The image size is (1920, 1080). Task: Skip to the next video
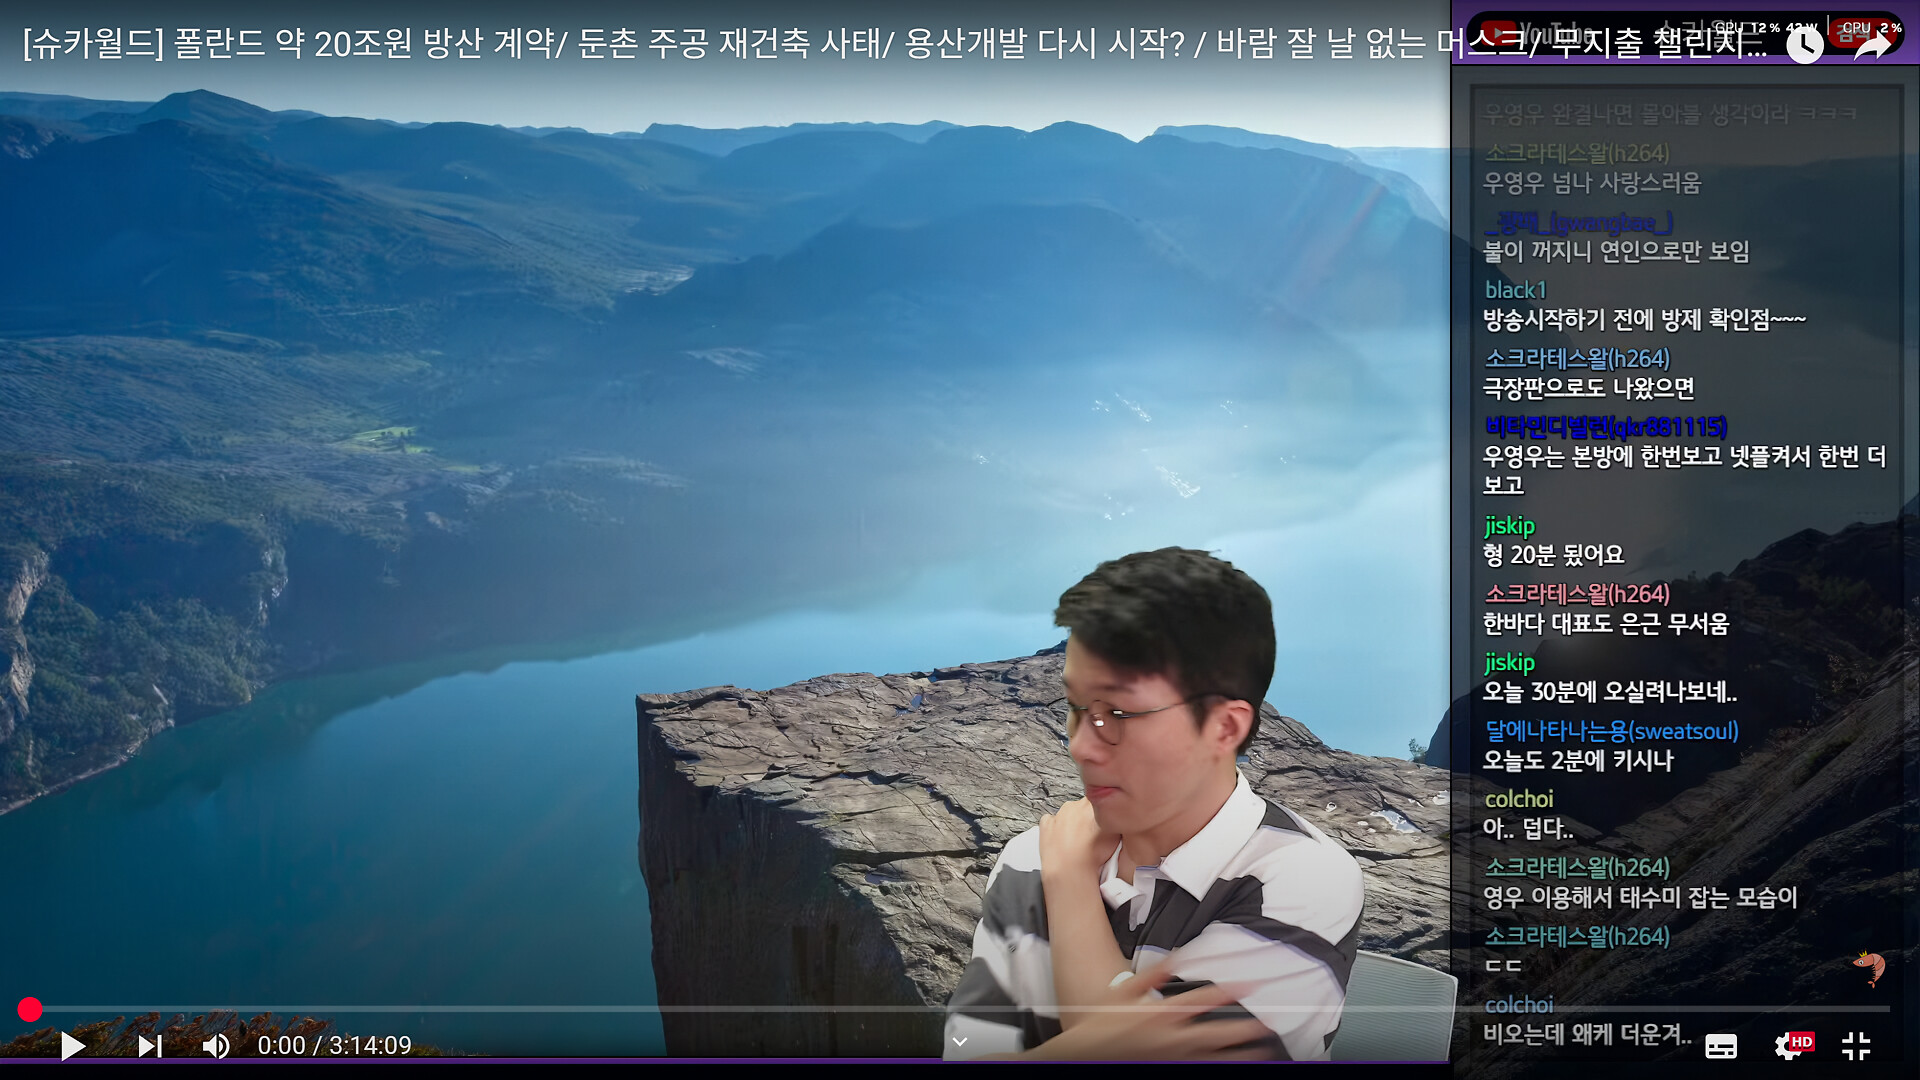coord(149,1046)
